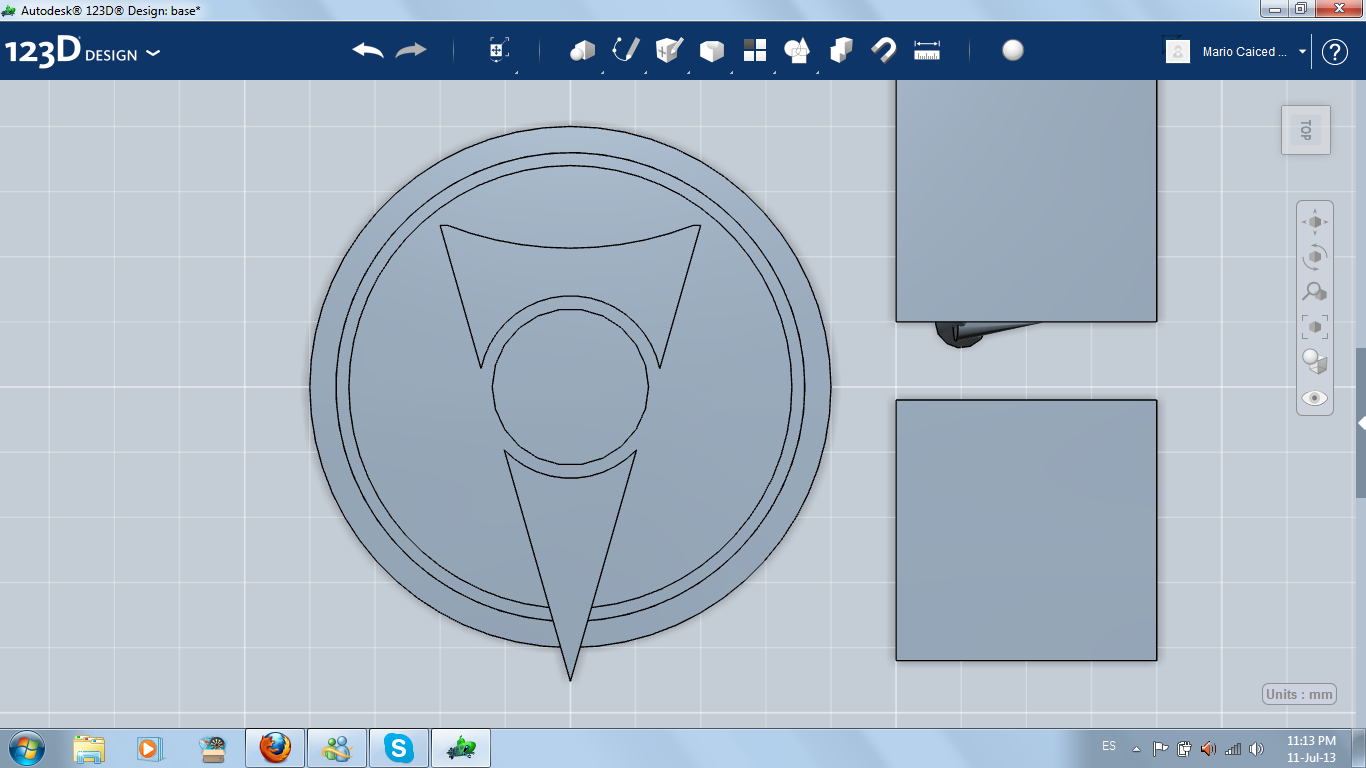Click the Fit to view tool
1366x768 pixels.
click(x=1315, y=326)
